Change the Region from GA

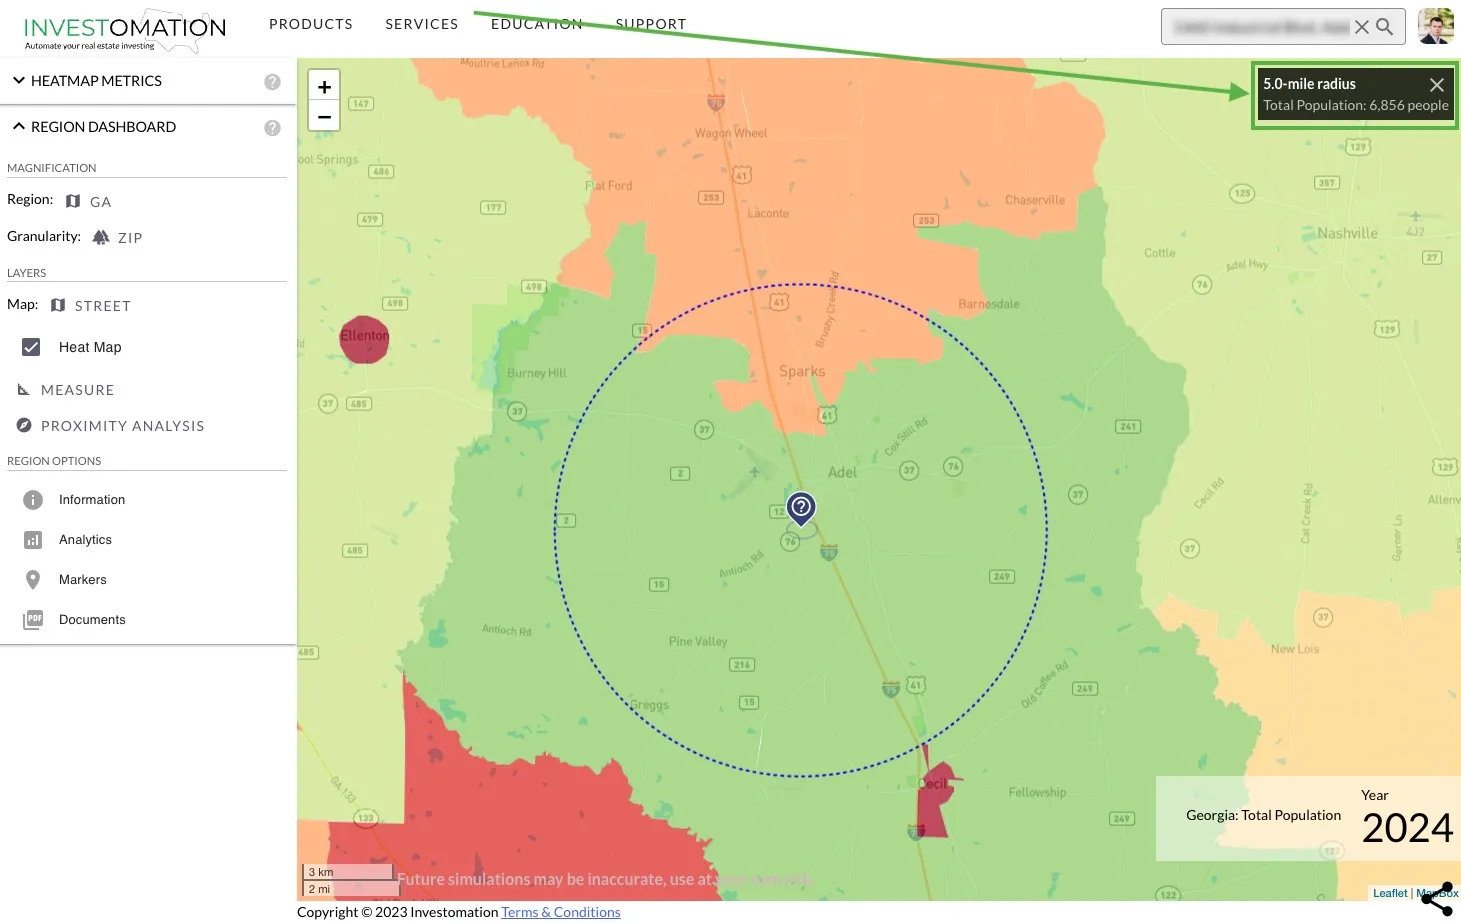click(99, 201)
